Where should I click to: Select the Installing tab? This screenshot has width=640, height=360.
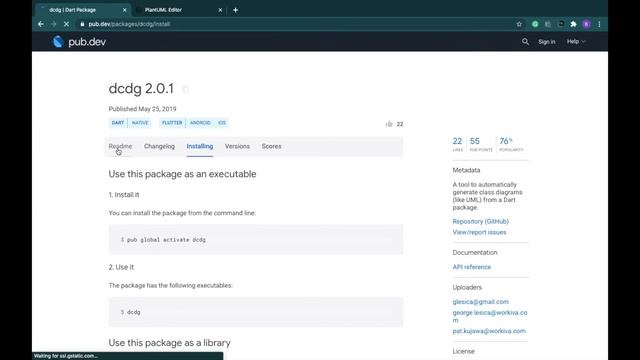pyautogui.click(x=200, y=146)
